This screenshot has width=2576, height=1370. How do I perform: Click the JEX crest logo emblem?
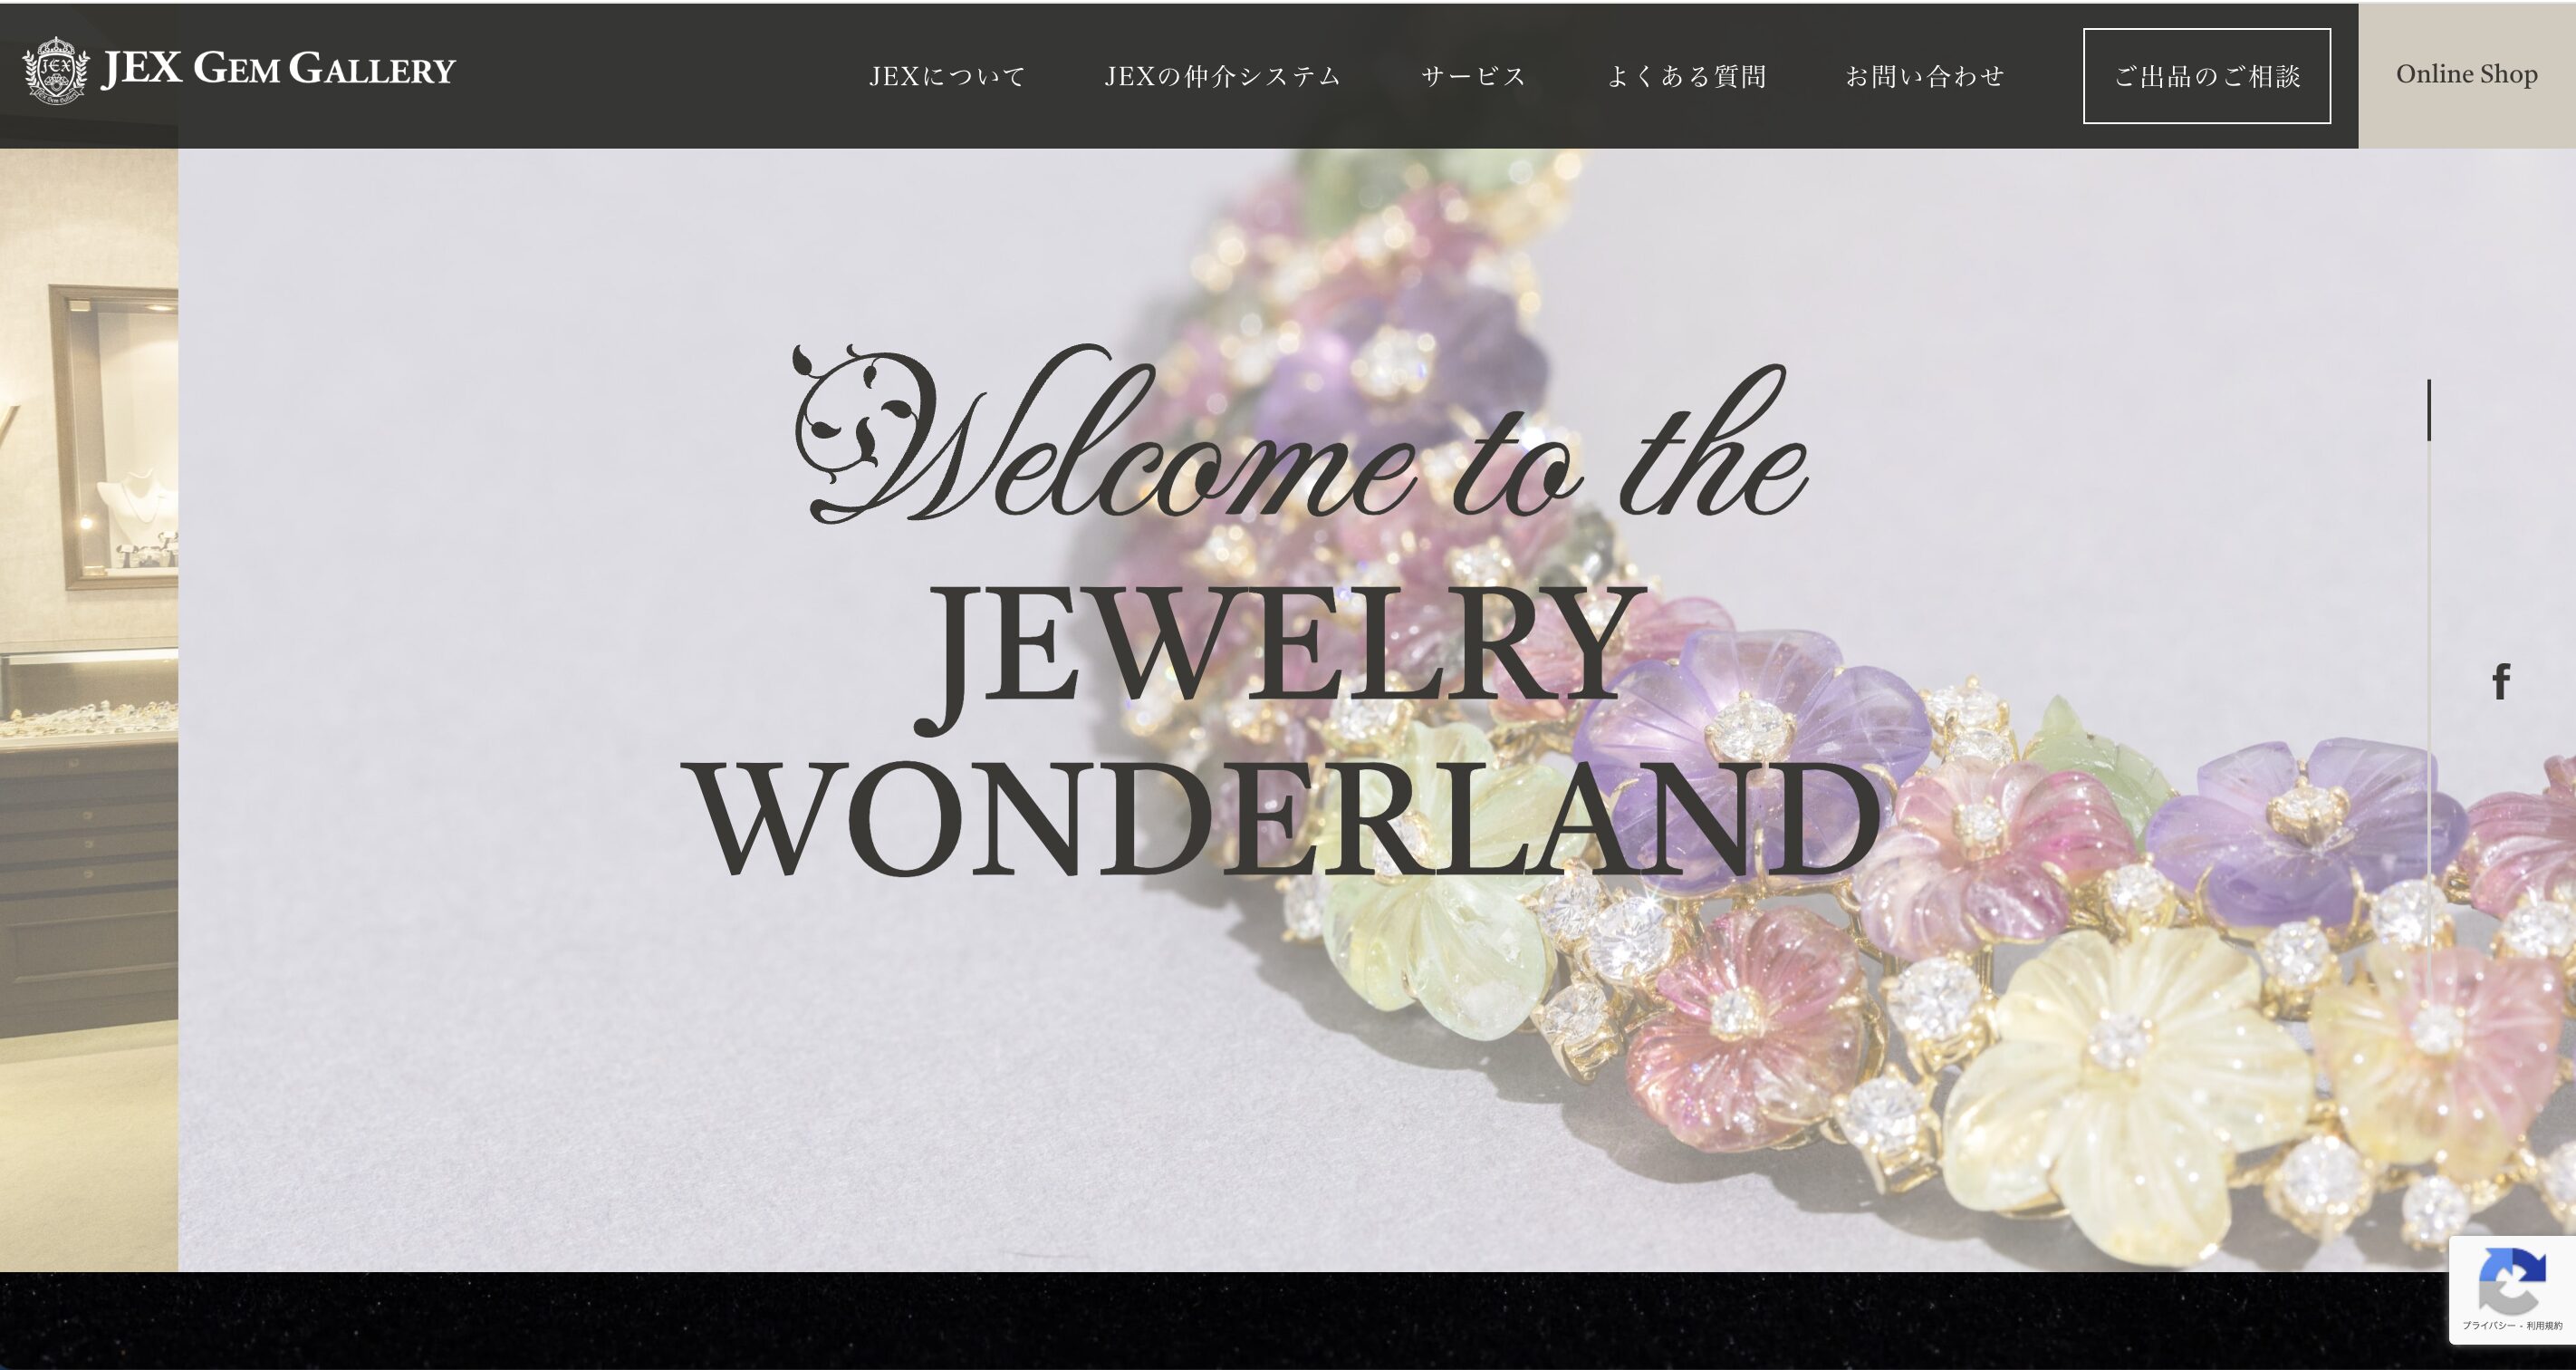coord(56,70)
